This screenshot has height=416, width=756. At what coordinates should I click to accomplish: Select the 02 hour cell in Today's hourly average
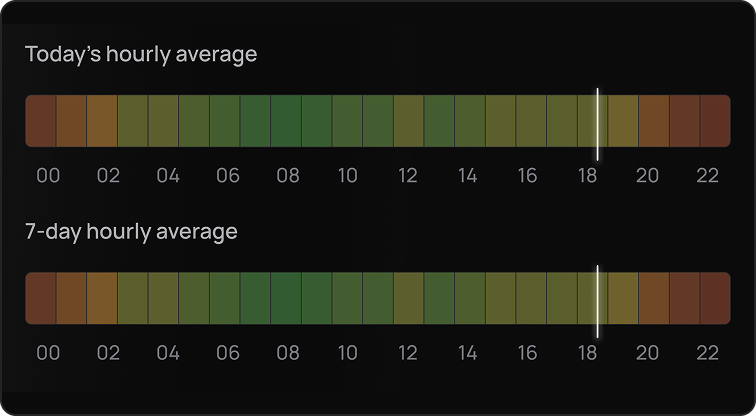click(x=102, y=121)
